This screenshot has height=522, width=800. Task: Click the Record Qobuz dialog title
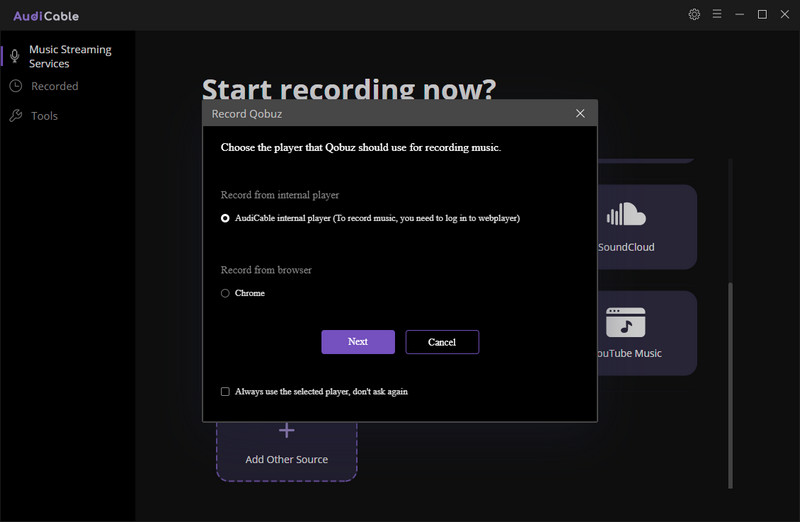247,114
